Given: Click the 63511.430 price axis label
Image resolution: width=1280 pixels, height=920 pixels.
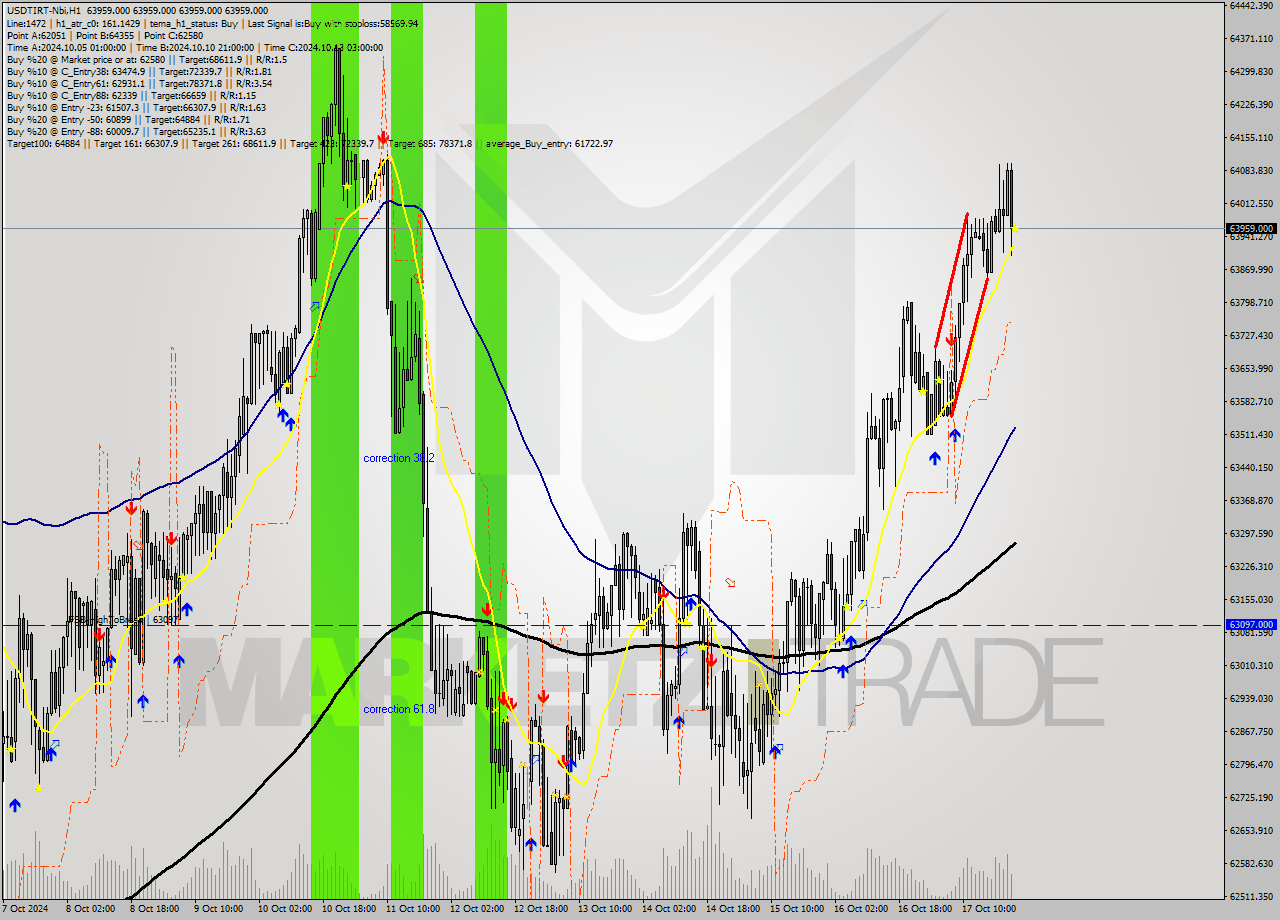Looking at the screenshot, I should click(1251, 435).
